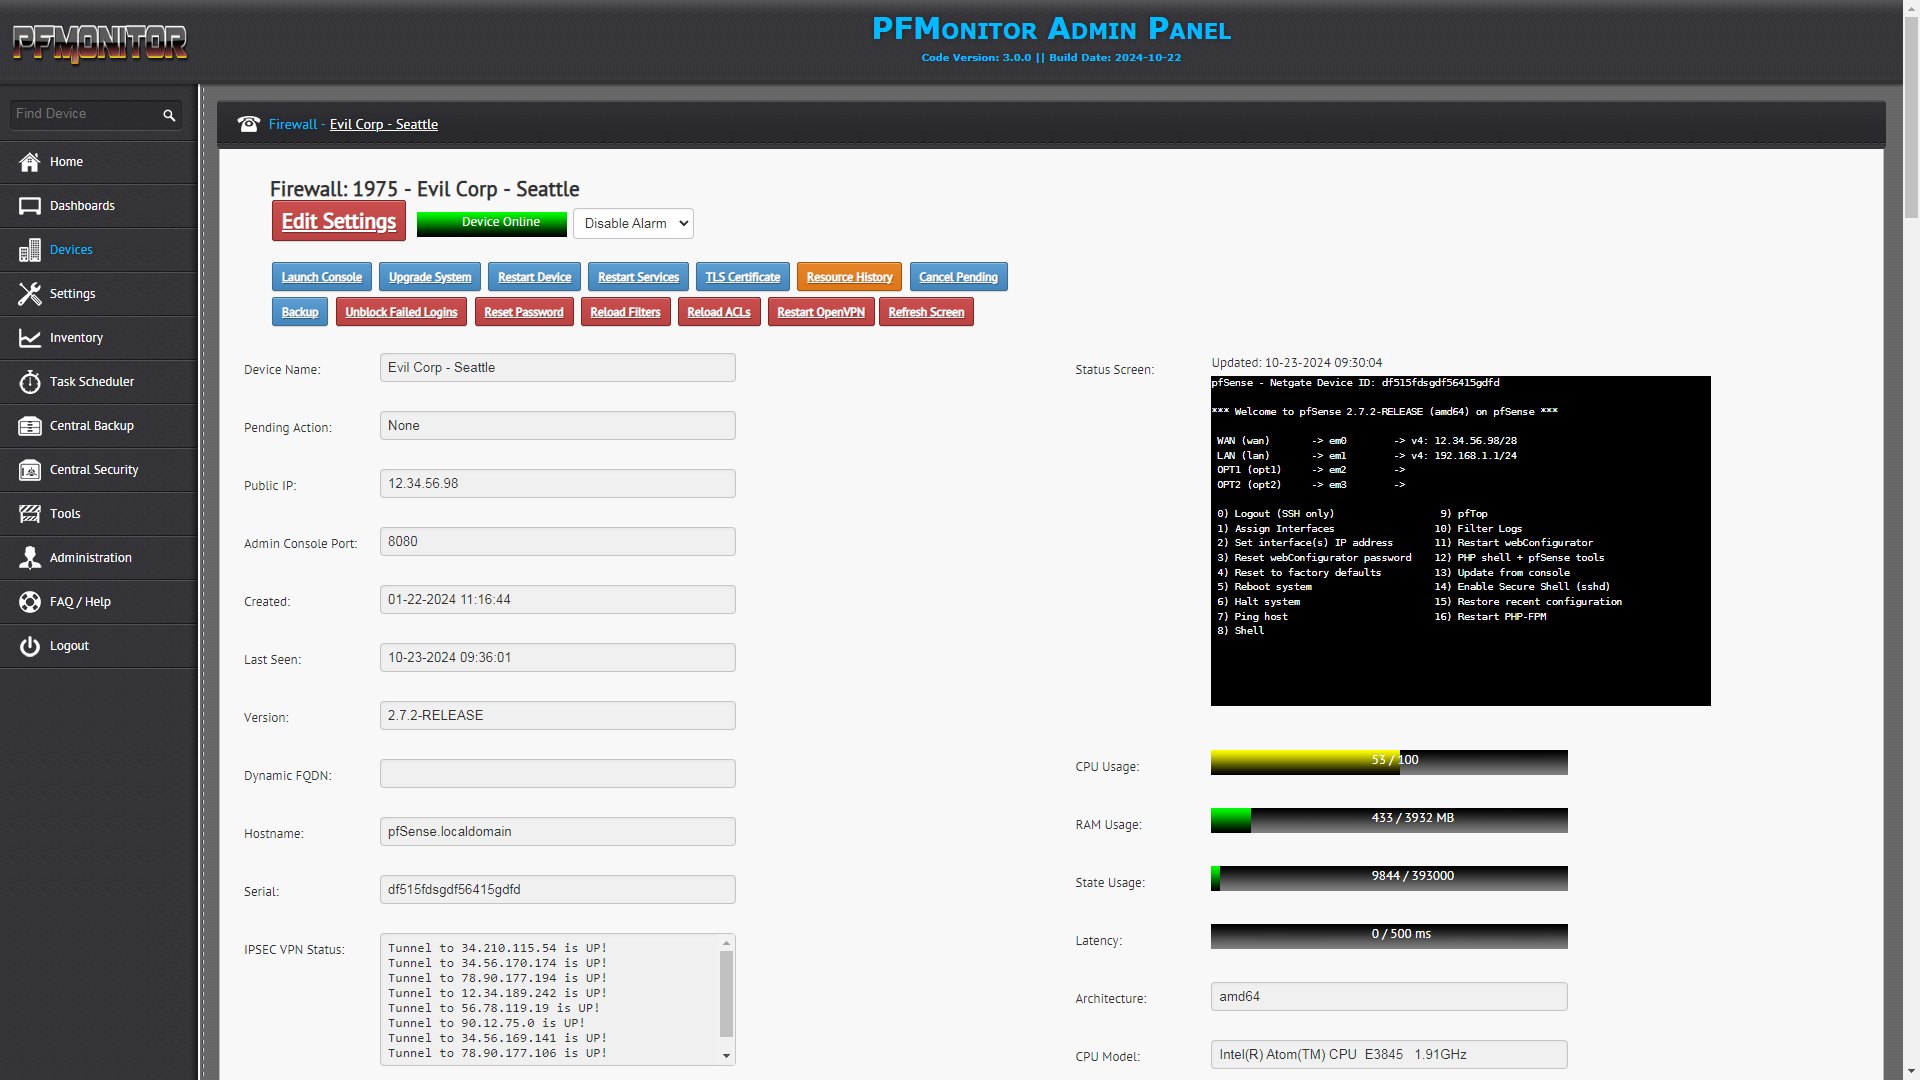This screenshot has width=1920, height=1080.
Task: Select Central Security in sidebar
Action: [x=99, y=470]
